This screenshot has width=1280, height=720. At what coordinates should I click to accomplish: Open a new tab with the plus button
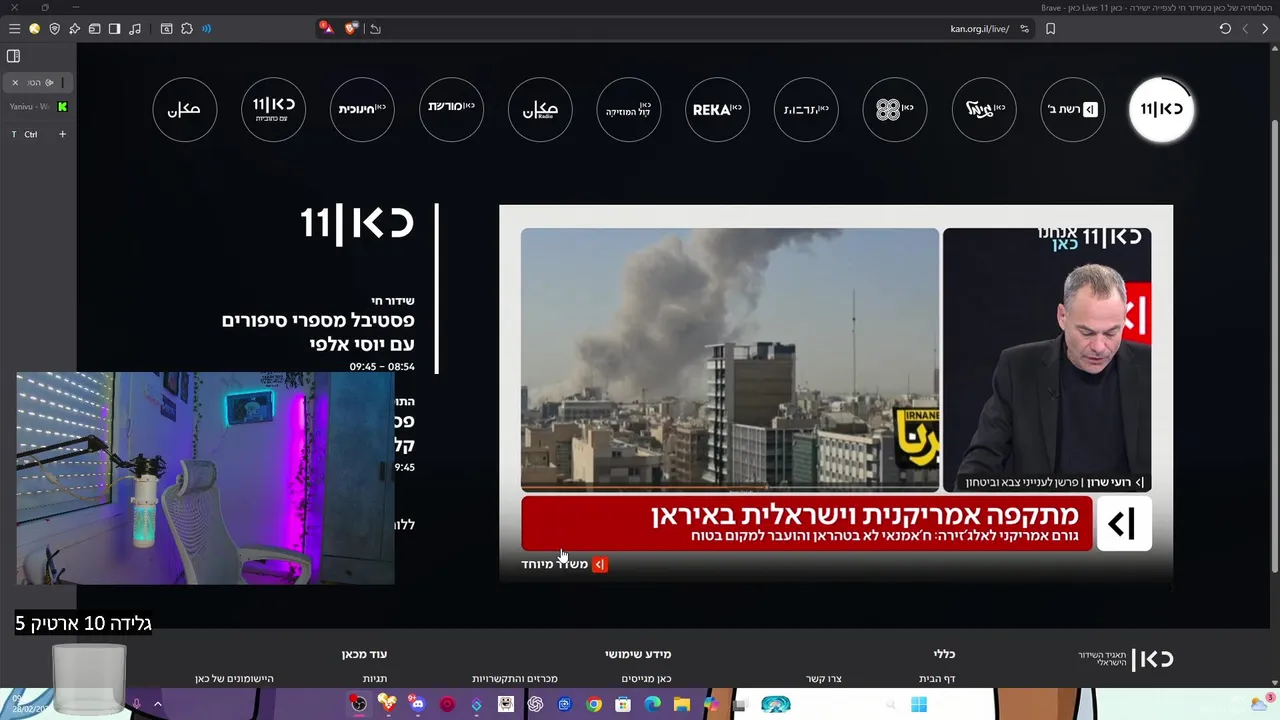62,134
